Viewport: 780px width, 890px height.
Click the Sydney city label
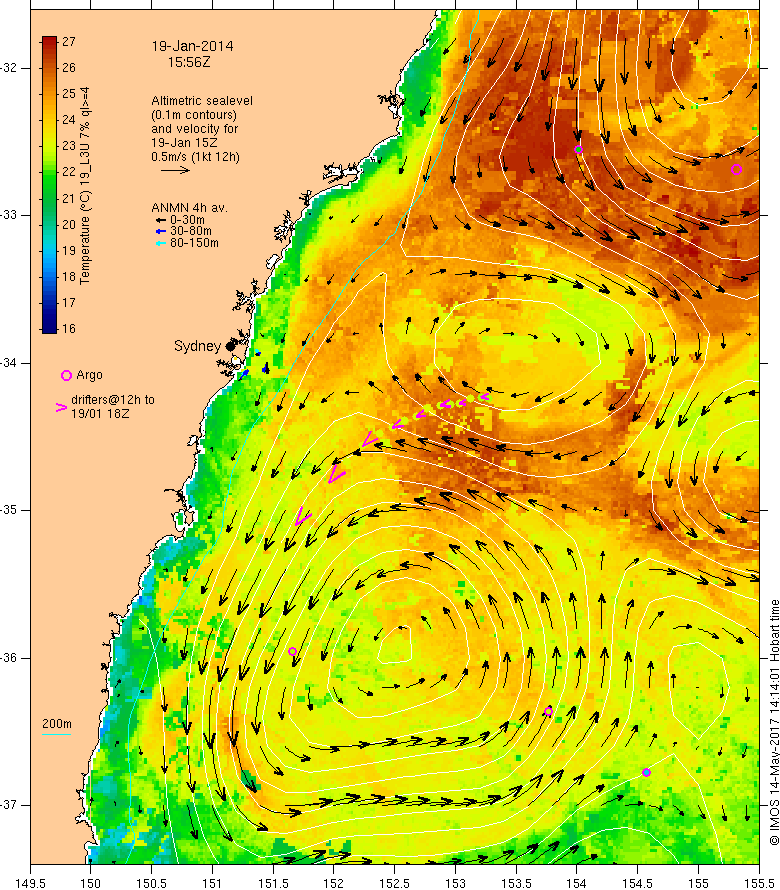197,346
